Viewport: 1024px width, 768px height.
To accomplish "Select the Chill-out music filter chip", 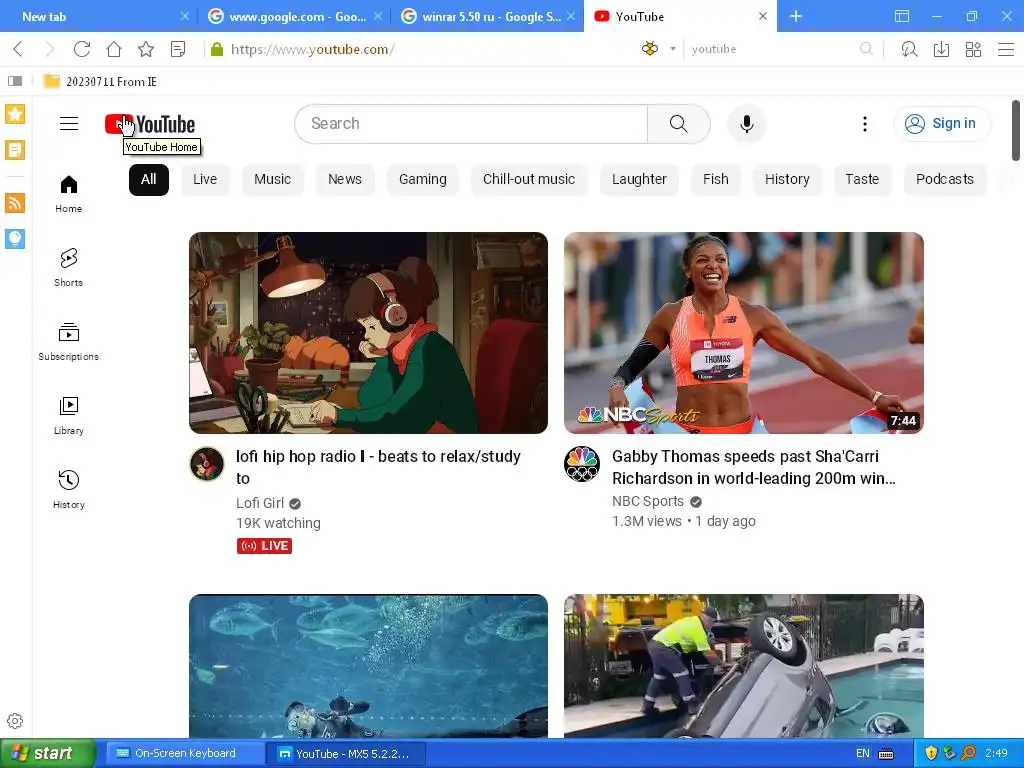I will [x=529, y=180].
